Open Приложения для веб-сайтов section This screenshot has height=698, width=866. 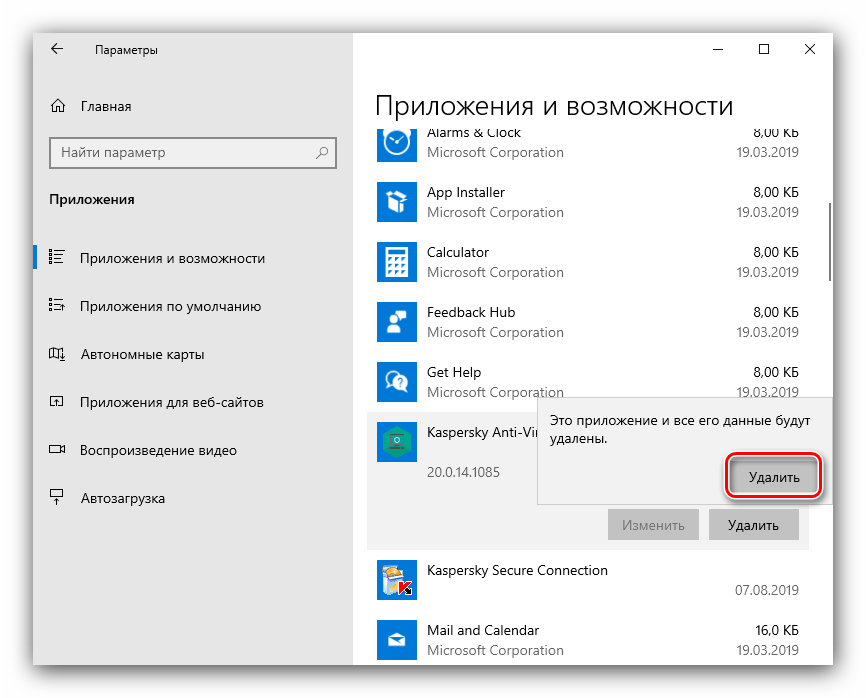click(171, 402)
